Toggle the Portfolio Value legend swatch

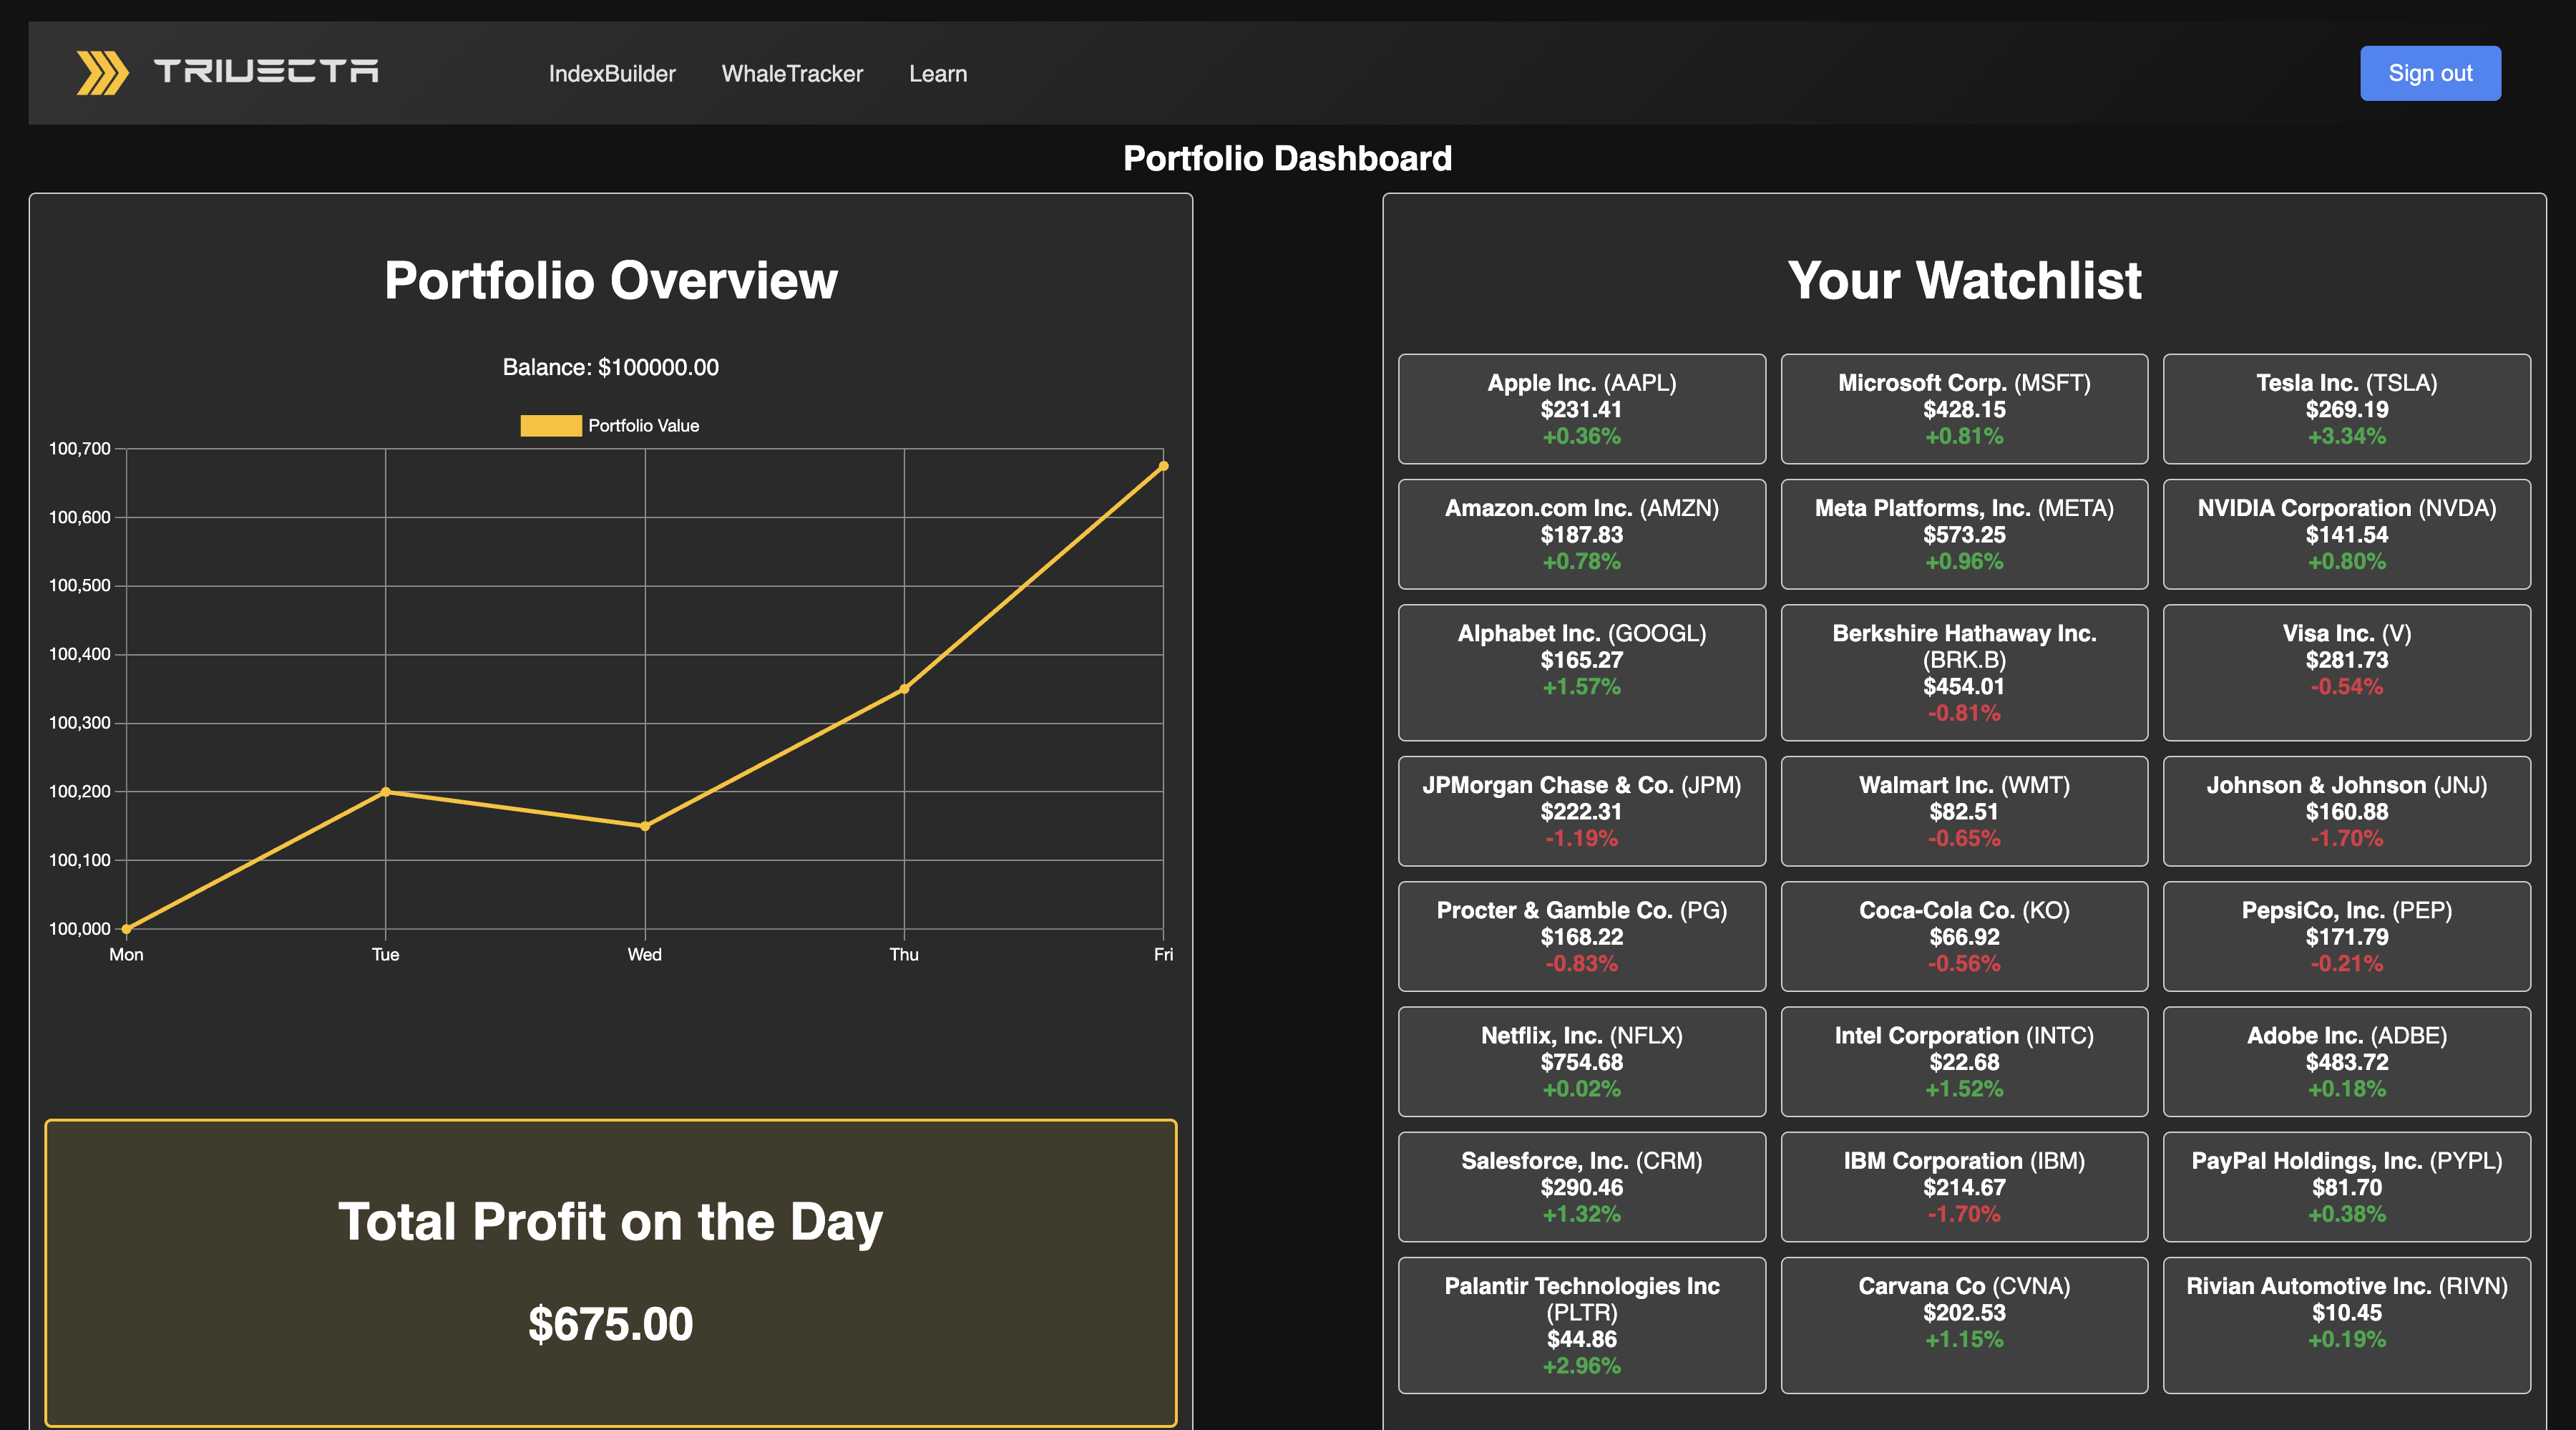point(550,426)
